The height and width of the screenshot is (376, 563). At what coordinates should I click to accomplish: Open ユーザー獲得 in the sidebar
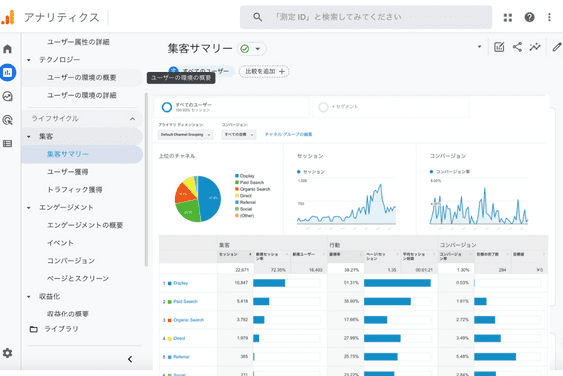(x=68, y=172)
